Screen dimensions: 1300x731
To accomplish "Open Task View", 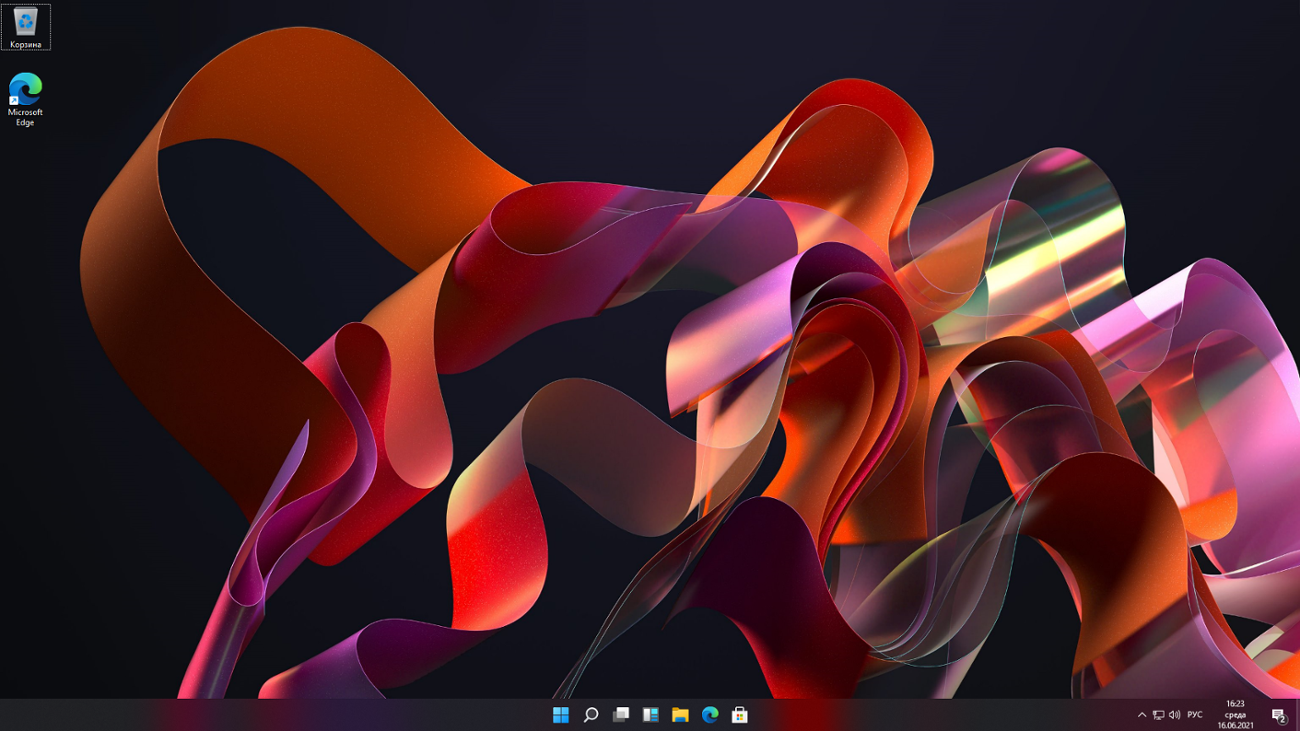I will 619,715.
